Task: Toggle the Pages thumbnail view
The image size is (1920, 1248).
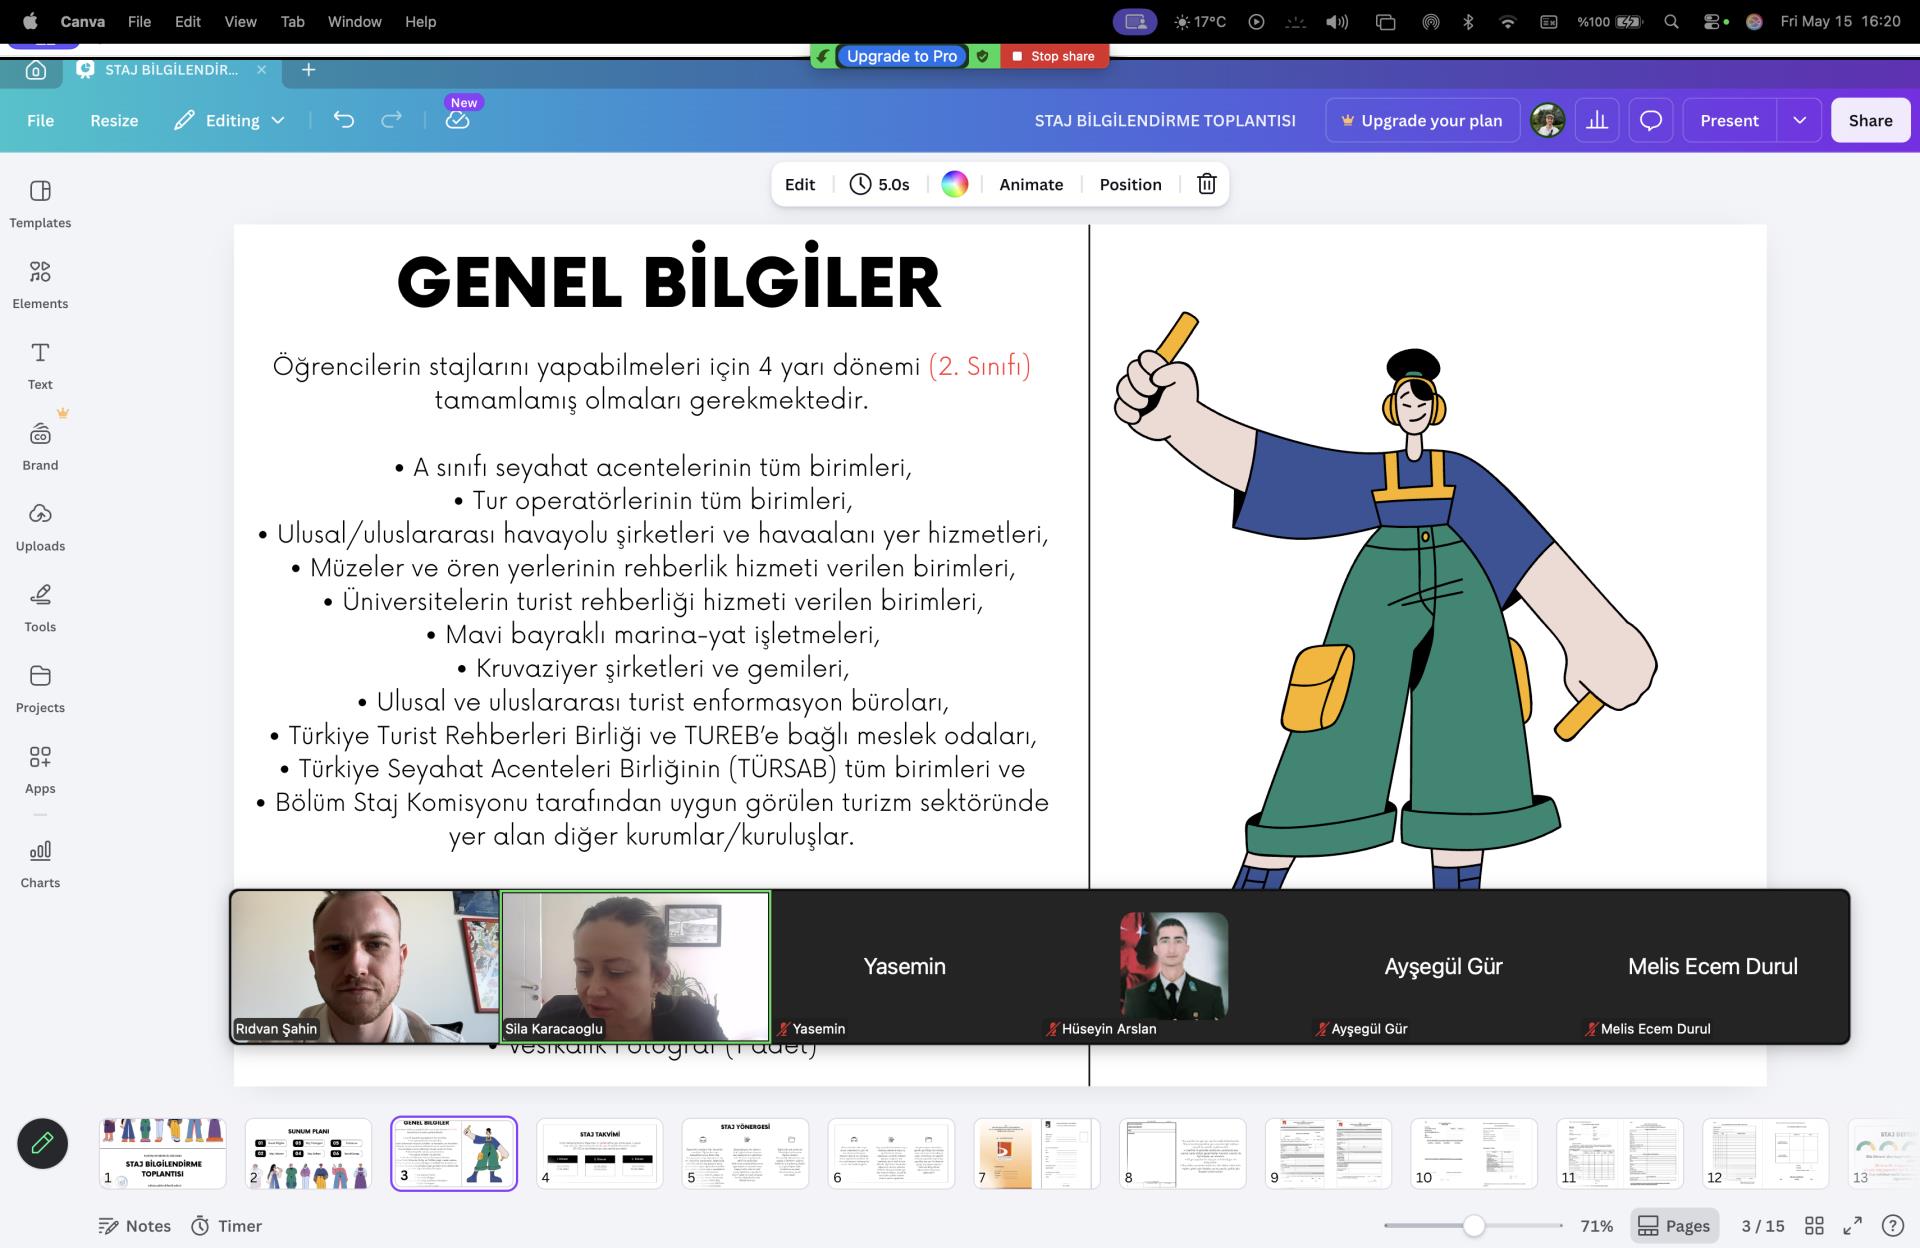Action: (x=1674, y=1225)
